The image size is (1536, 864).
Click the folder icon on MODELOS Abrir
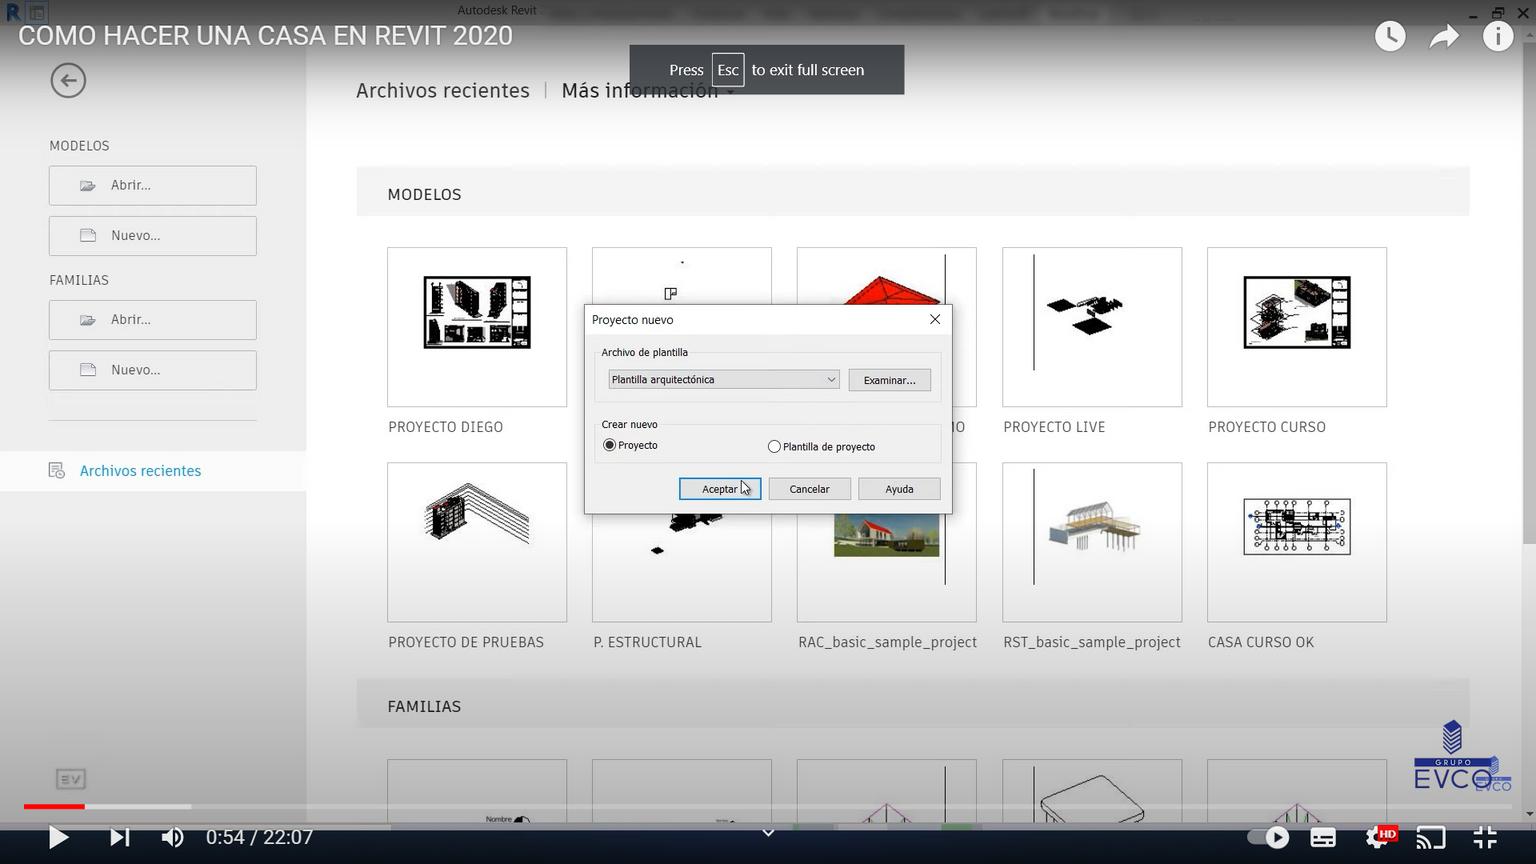click(x=88, y=186)
